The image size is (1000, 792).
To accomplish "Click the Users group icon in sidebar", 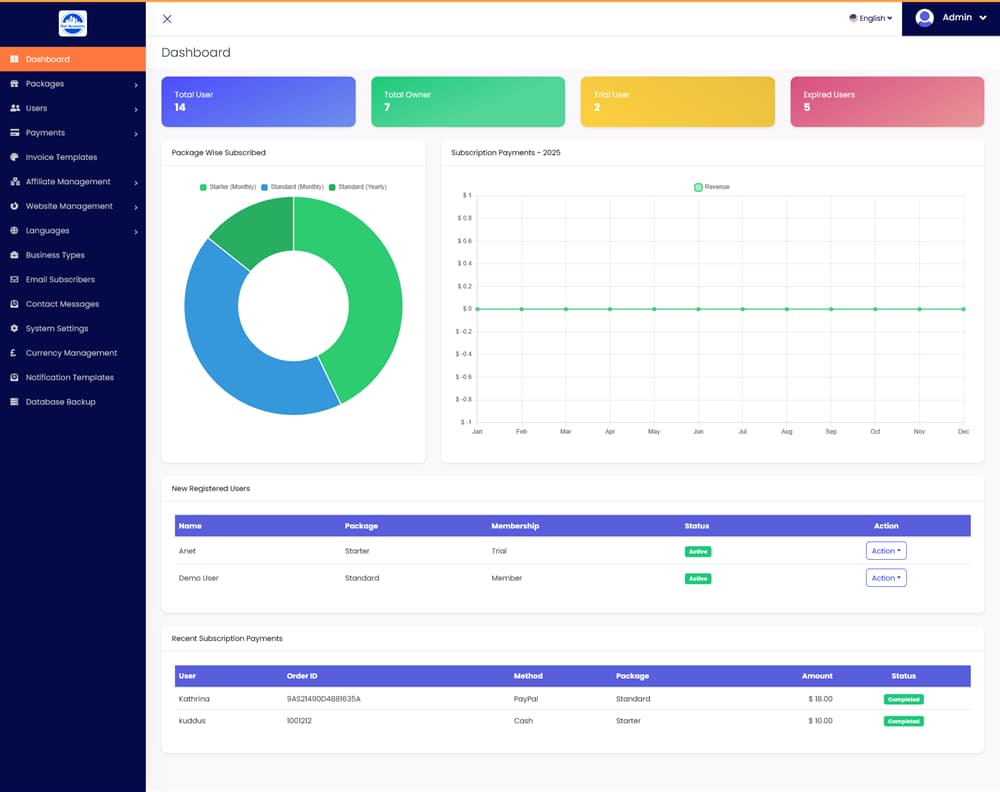I will click(x=15, y=108).
